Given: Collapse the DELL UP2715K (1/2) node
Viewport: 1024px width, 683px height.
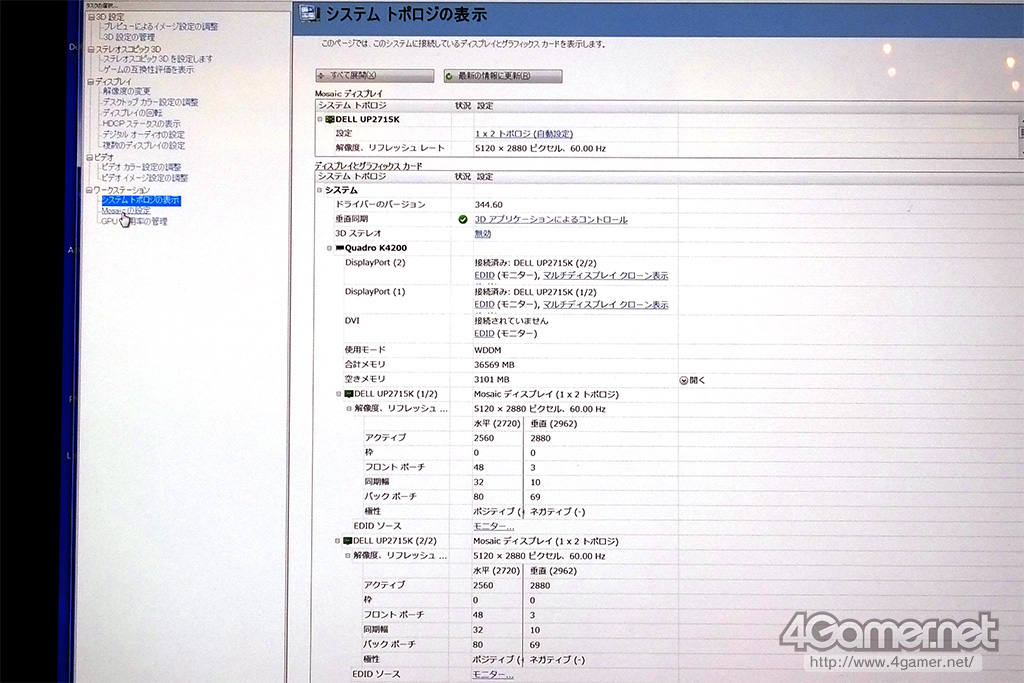Looking at the screenshot, I should pos(338,394).
